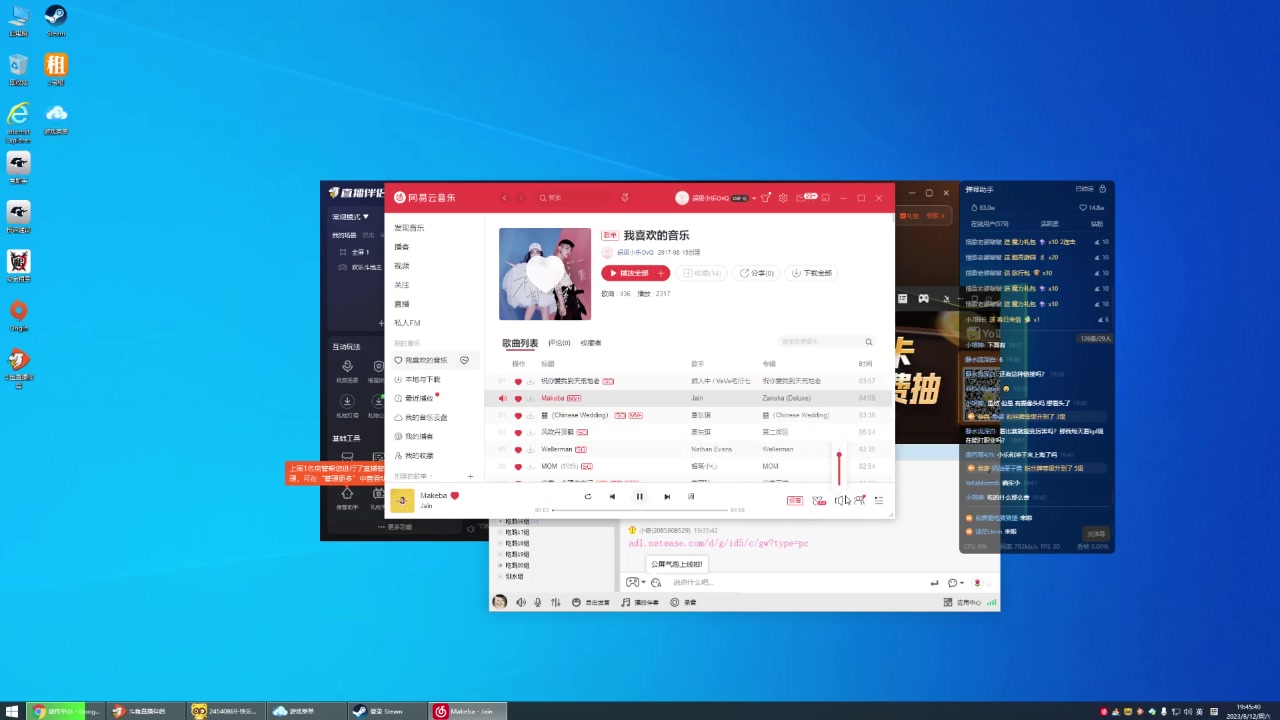This screenshot has height=720, width=1280.
Task: Open the sound effects icon in player bar
Action: tap(819, 500)
